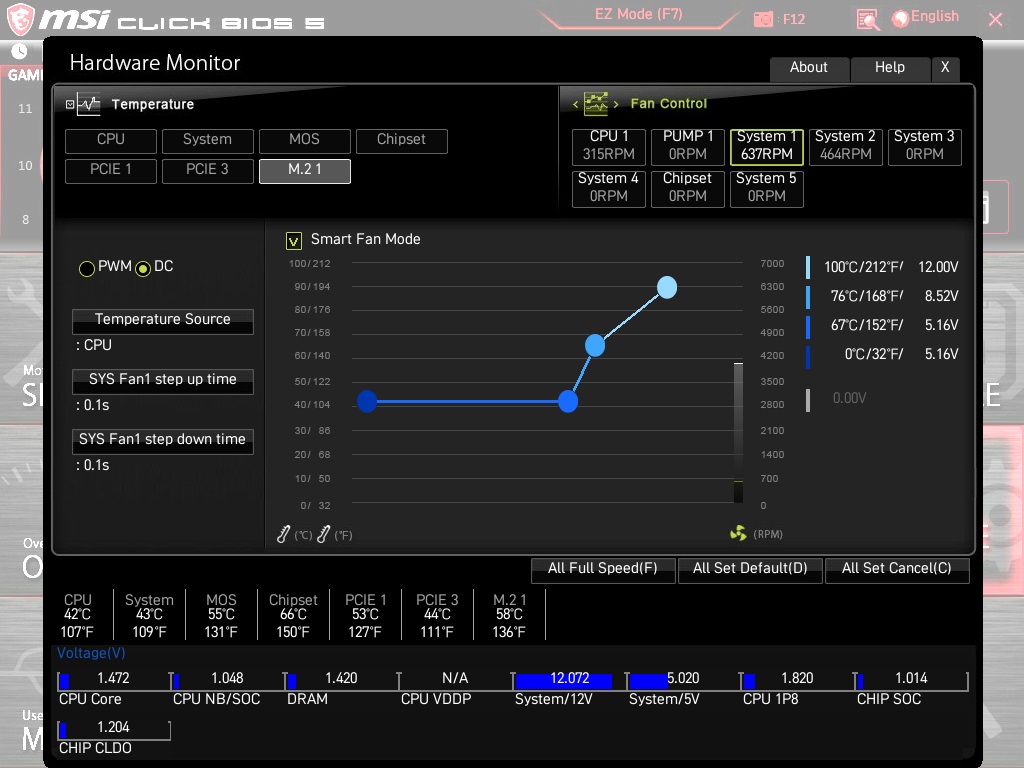Image resolution: width=1024 pixels, height=768 pixels.
Task: Click the 67°C/152°F 5.16V curve entry
Action: (x=883, y=325)
